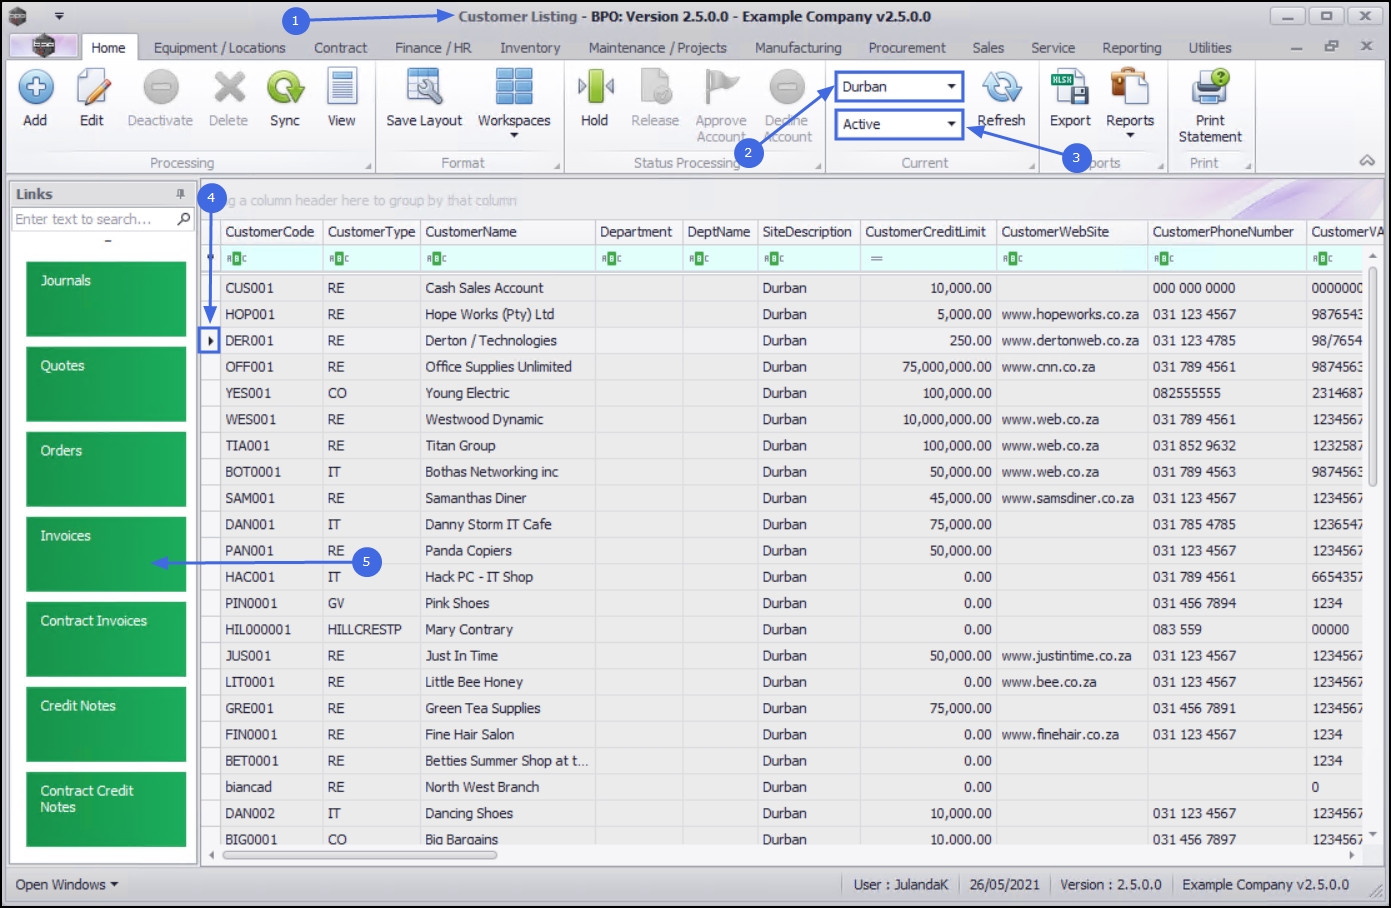This screenshot has width=1391, height=908.
Task: Open the Processing group dialog launcher
Action: (x=368, y=166)
